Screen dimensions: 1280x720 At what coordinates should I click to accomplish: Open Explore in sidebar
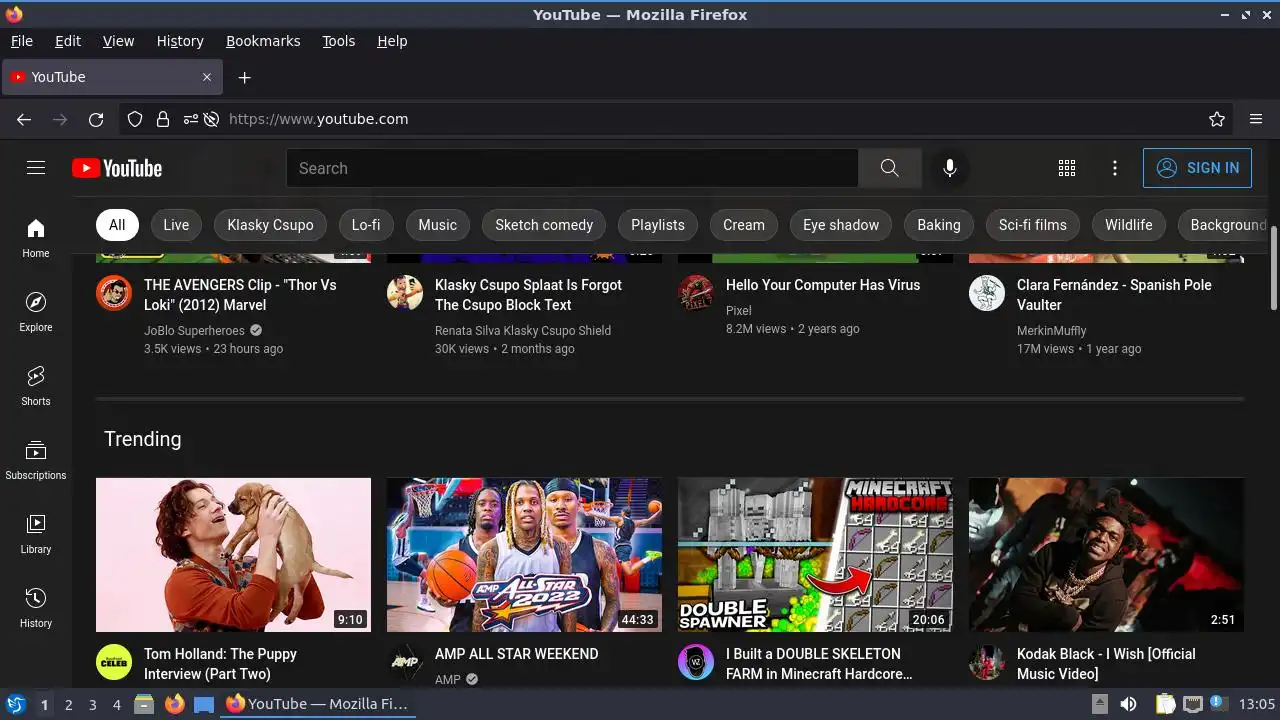tap(36, 312)
